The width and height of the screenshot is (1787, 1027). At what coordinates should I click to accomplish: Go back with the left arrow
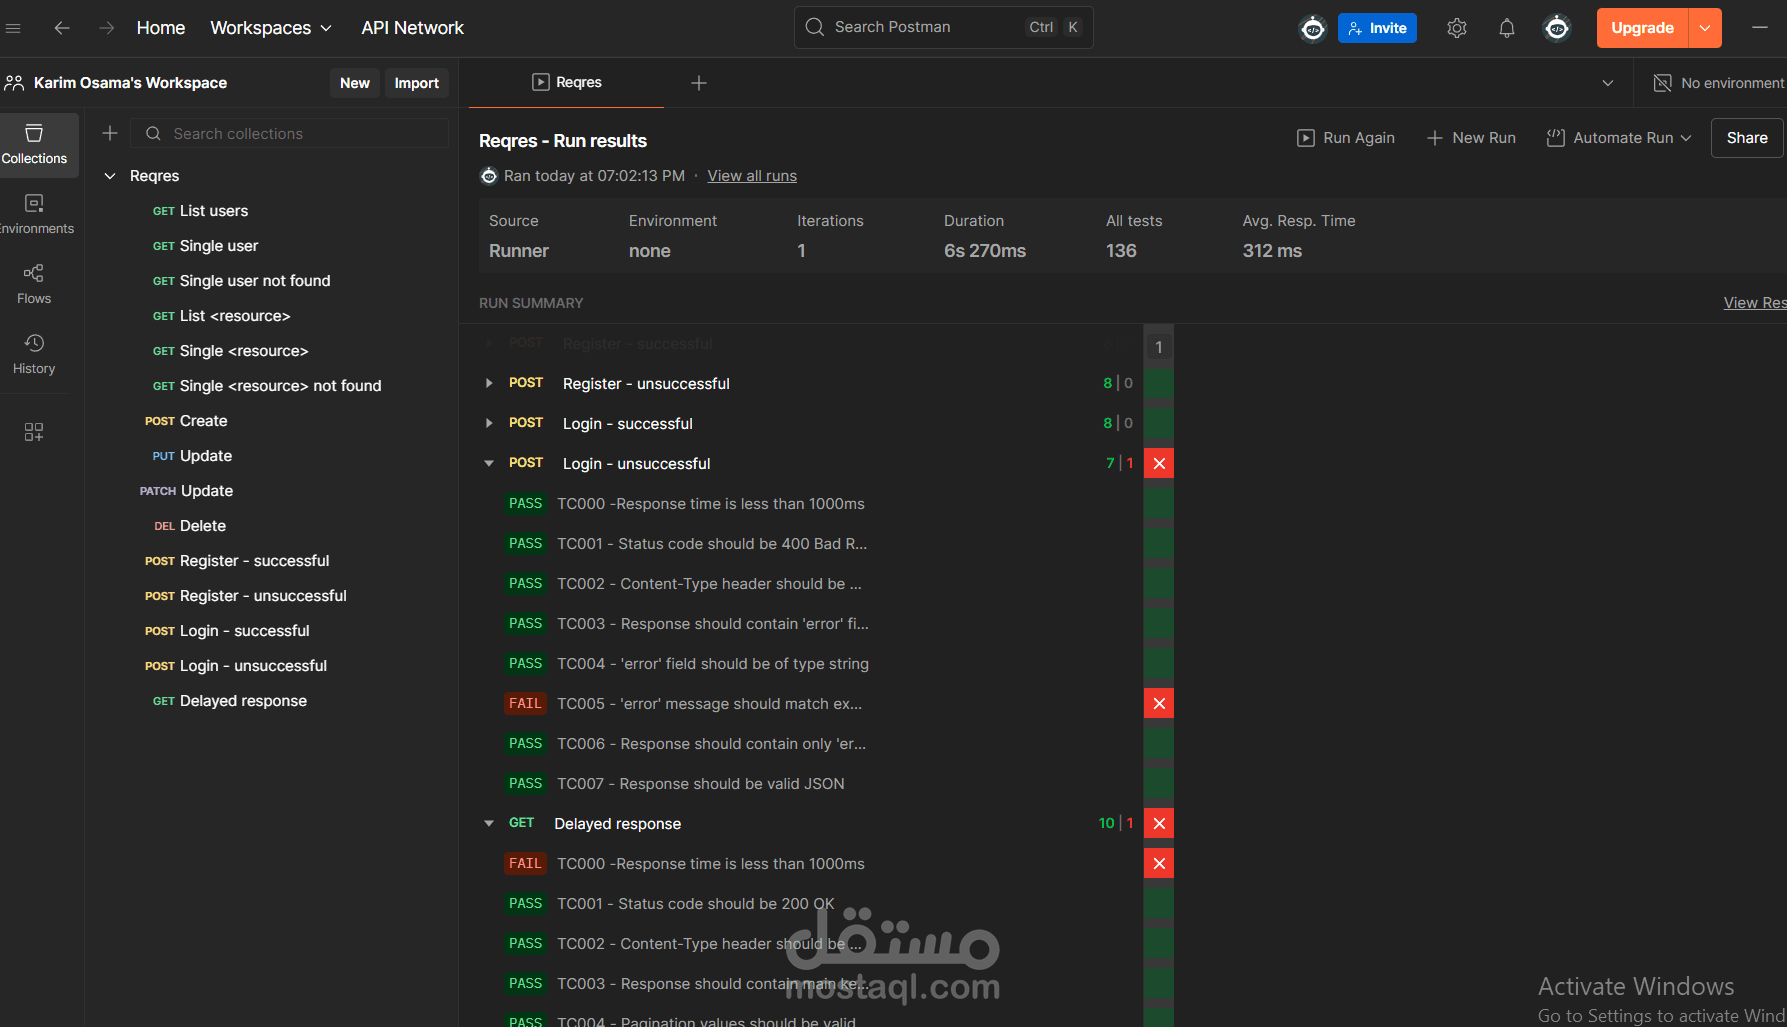point(62,28)
